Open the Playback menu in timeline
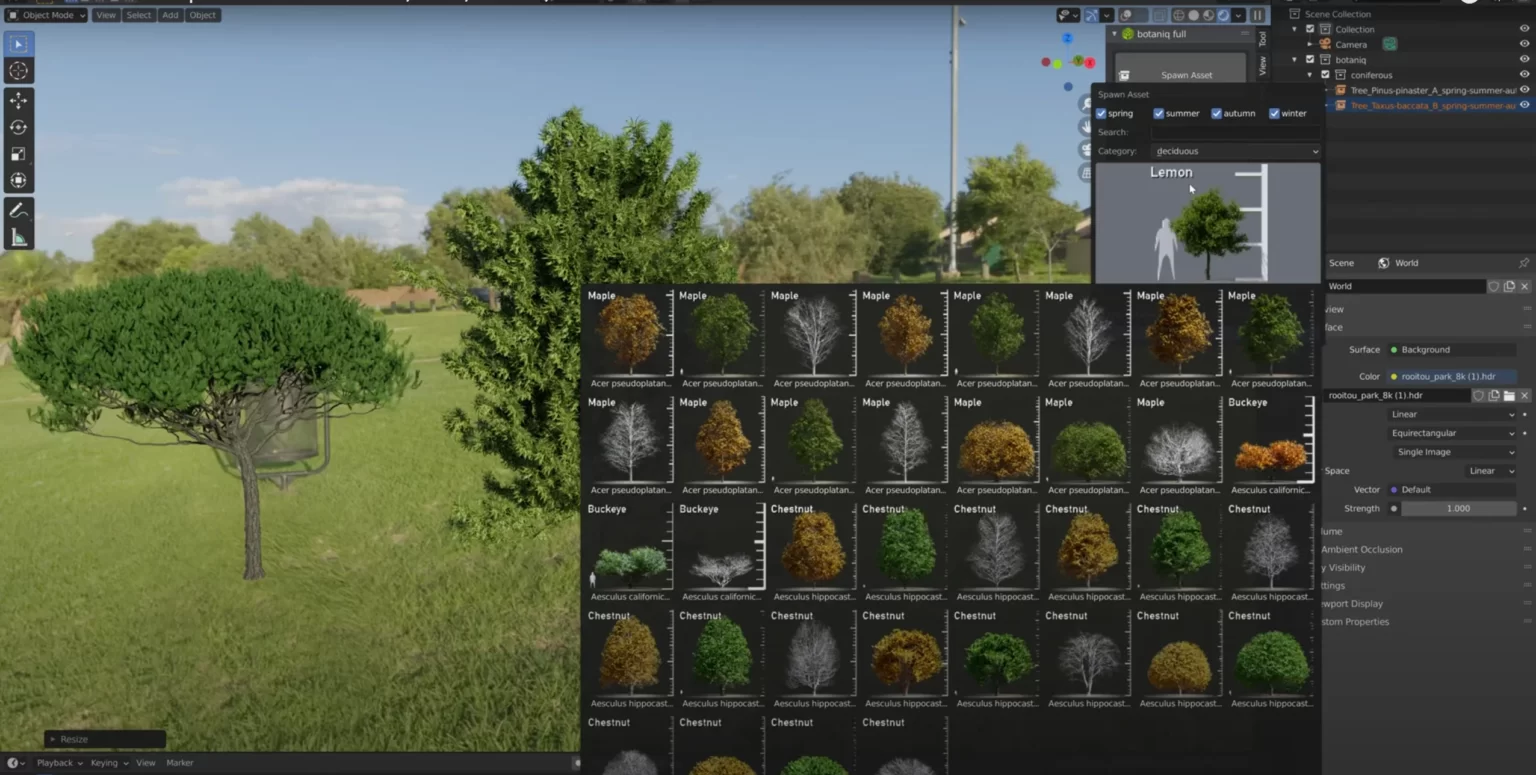 [x=59, y=763]
